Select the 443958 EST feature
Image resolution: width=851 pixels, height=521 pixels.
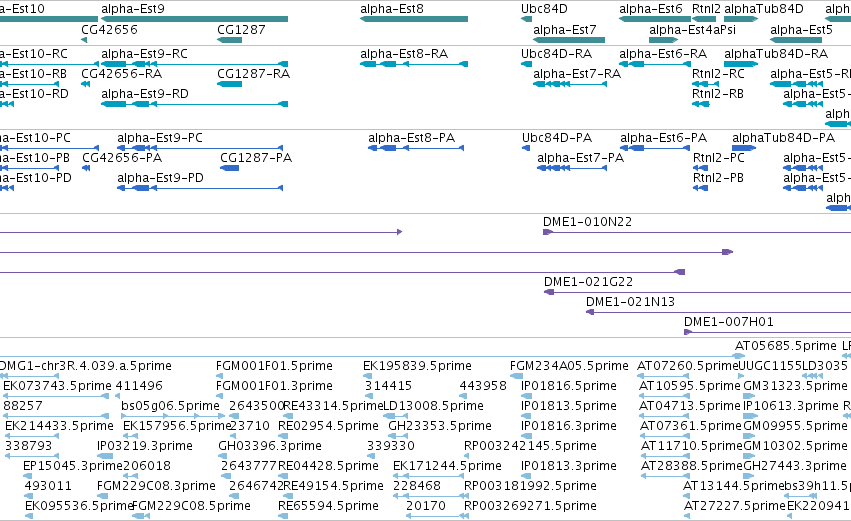[x=463, y=396]
